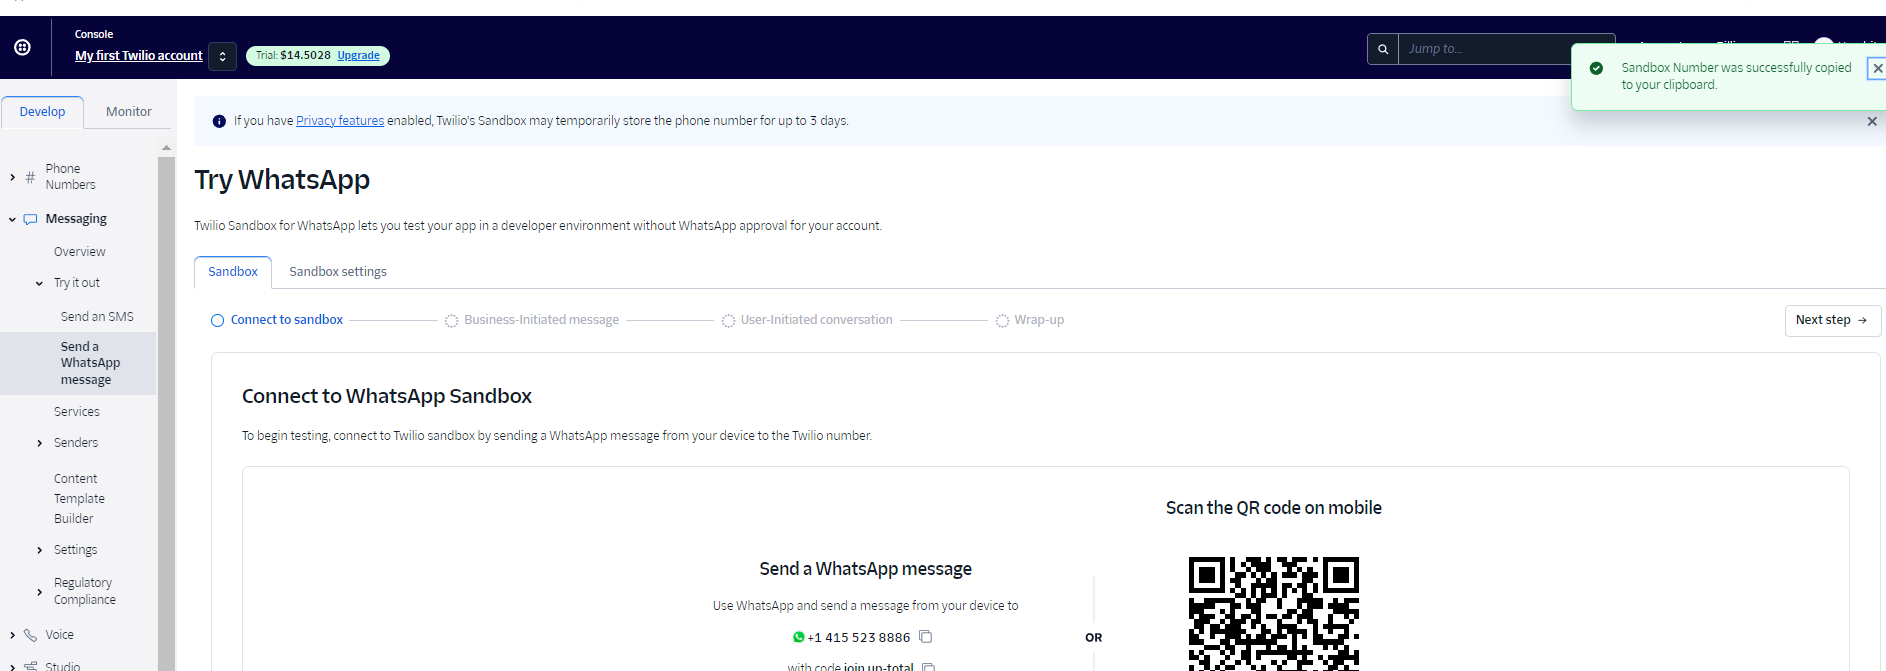Go to the Wrap-up step
Viewport: 1886px width, 671px height.
tap(1030, 320)
